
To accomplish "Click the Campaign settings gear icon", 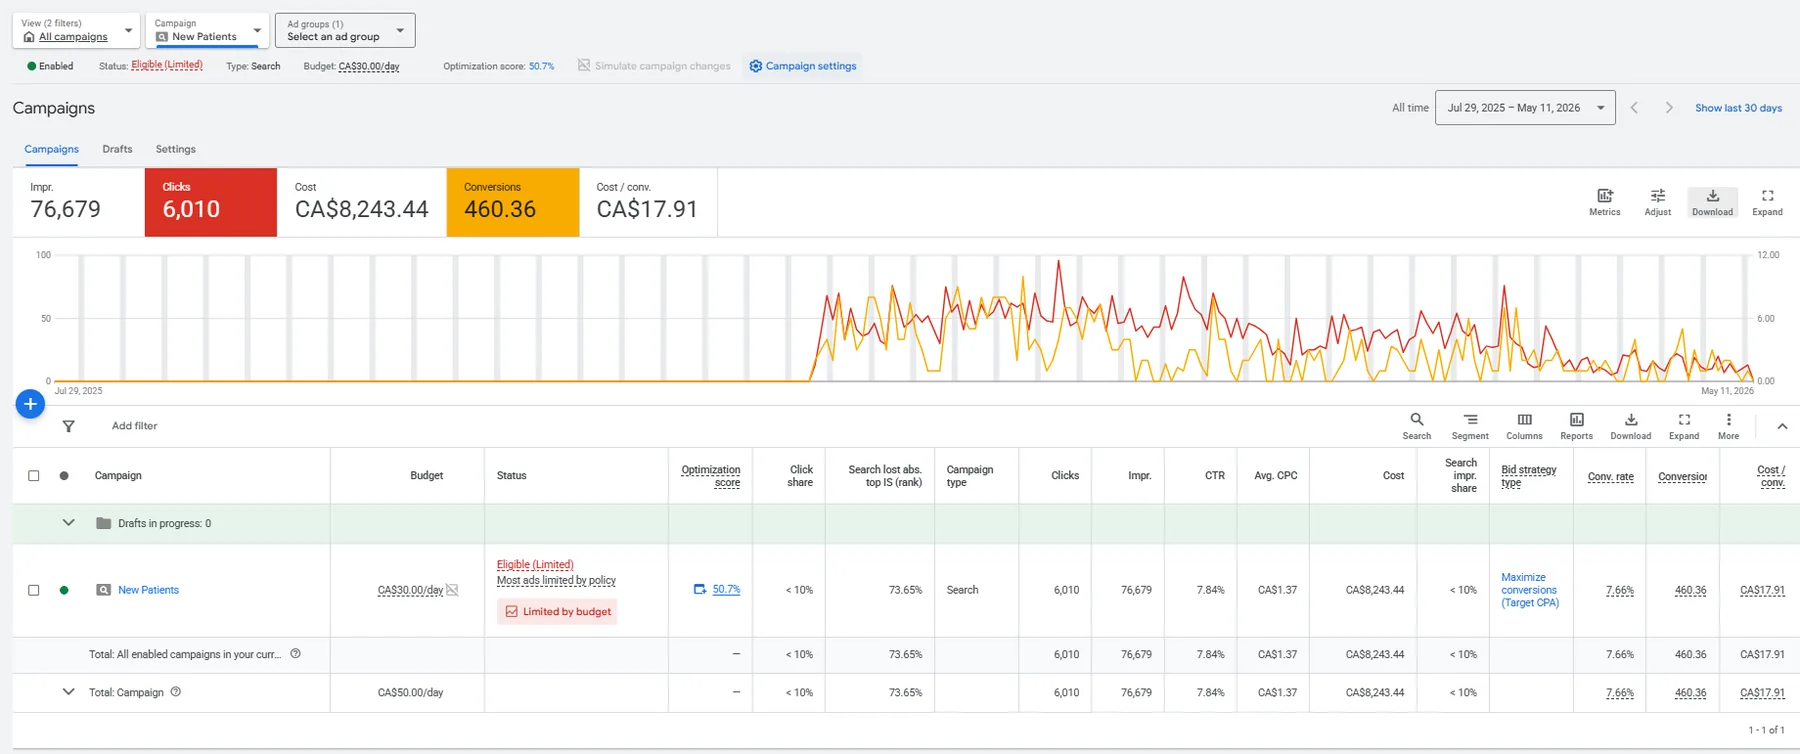I will coord(756,66).
